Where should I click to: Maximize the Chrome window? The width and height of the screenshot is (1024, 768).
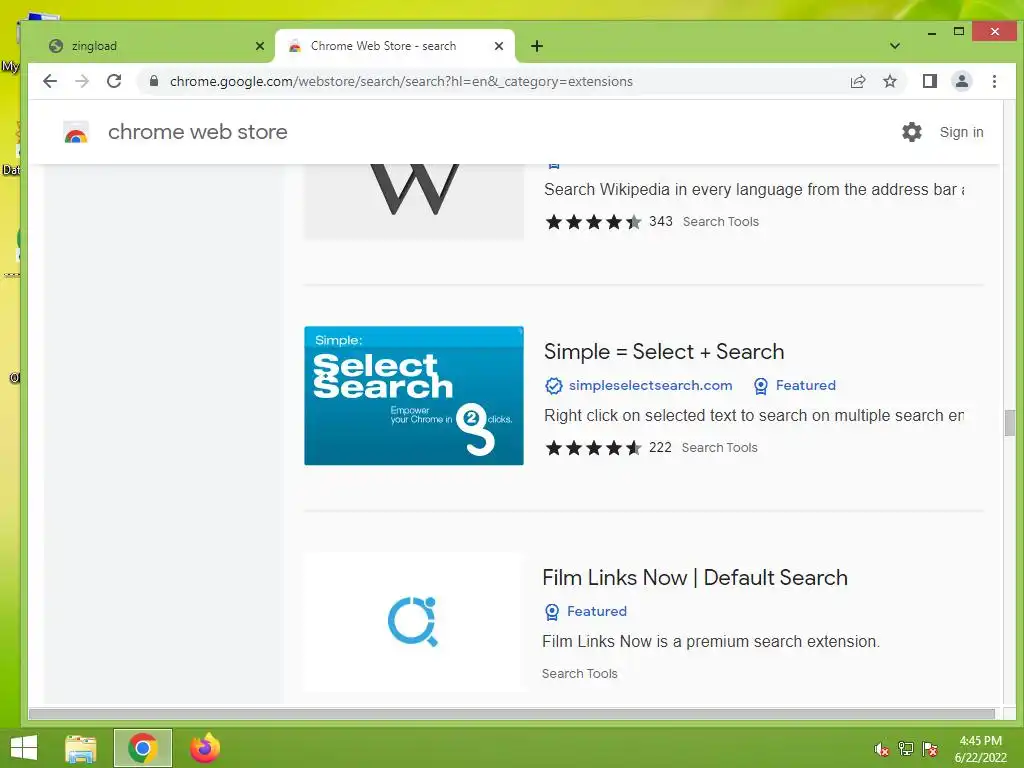[959, 31]
